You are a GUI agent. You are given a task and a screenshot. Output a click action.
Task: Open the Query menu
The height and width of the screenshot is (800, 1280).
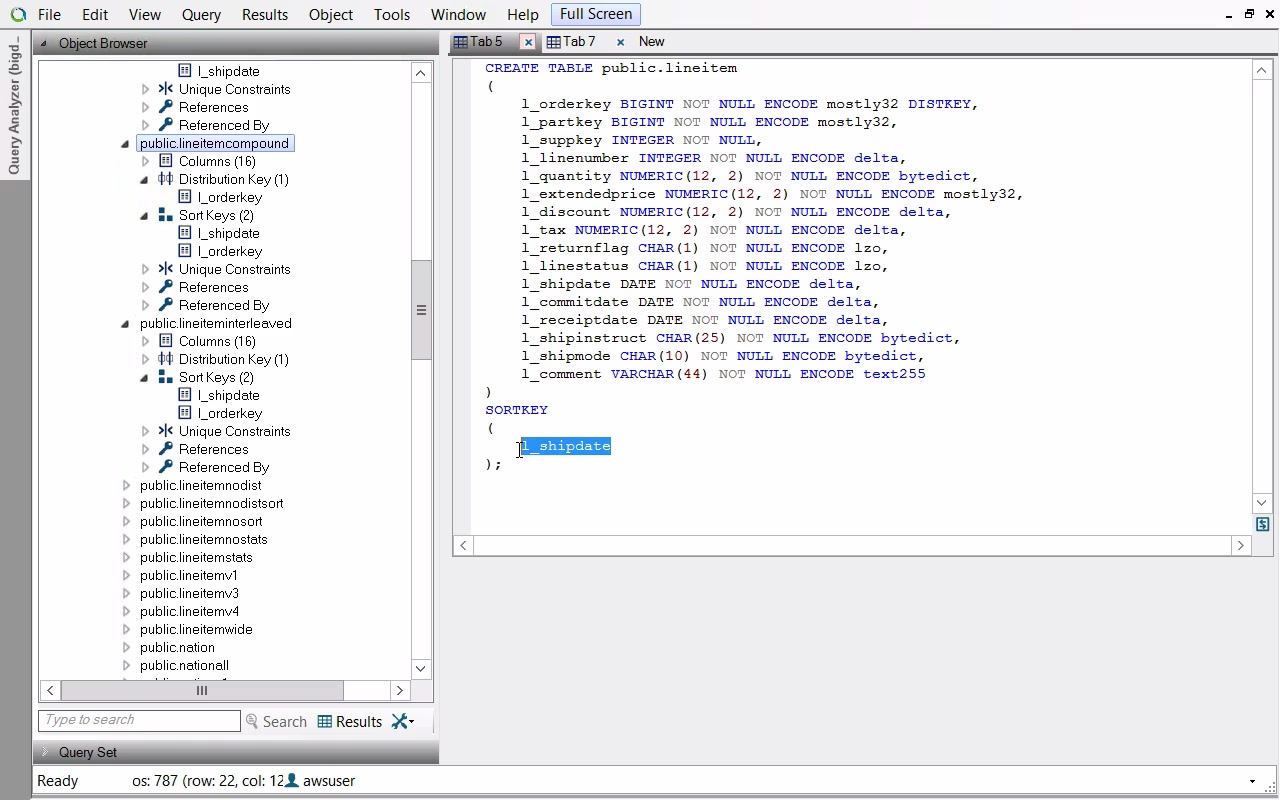coord(201,15)
